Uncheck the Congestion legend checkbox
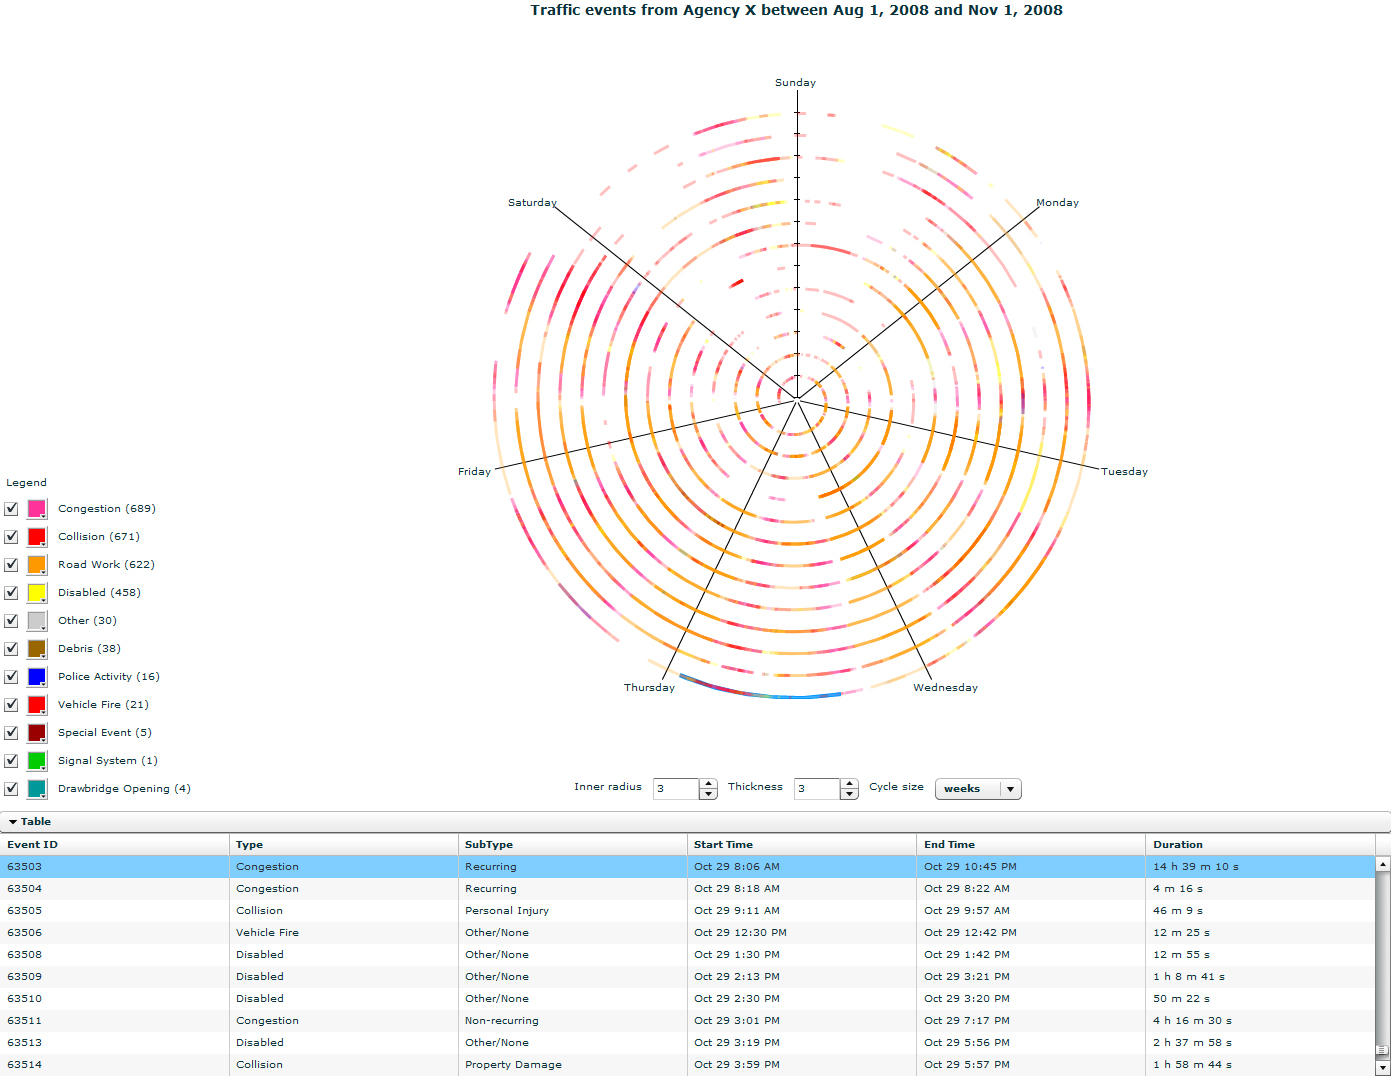 pyautogui.click(x=11, y=509)
